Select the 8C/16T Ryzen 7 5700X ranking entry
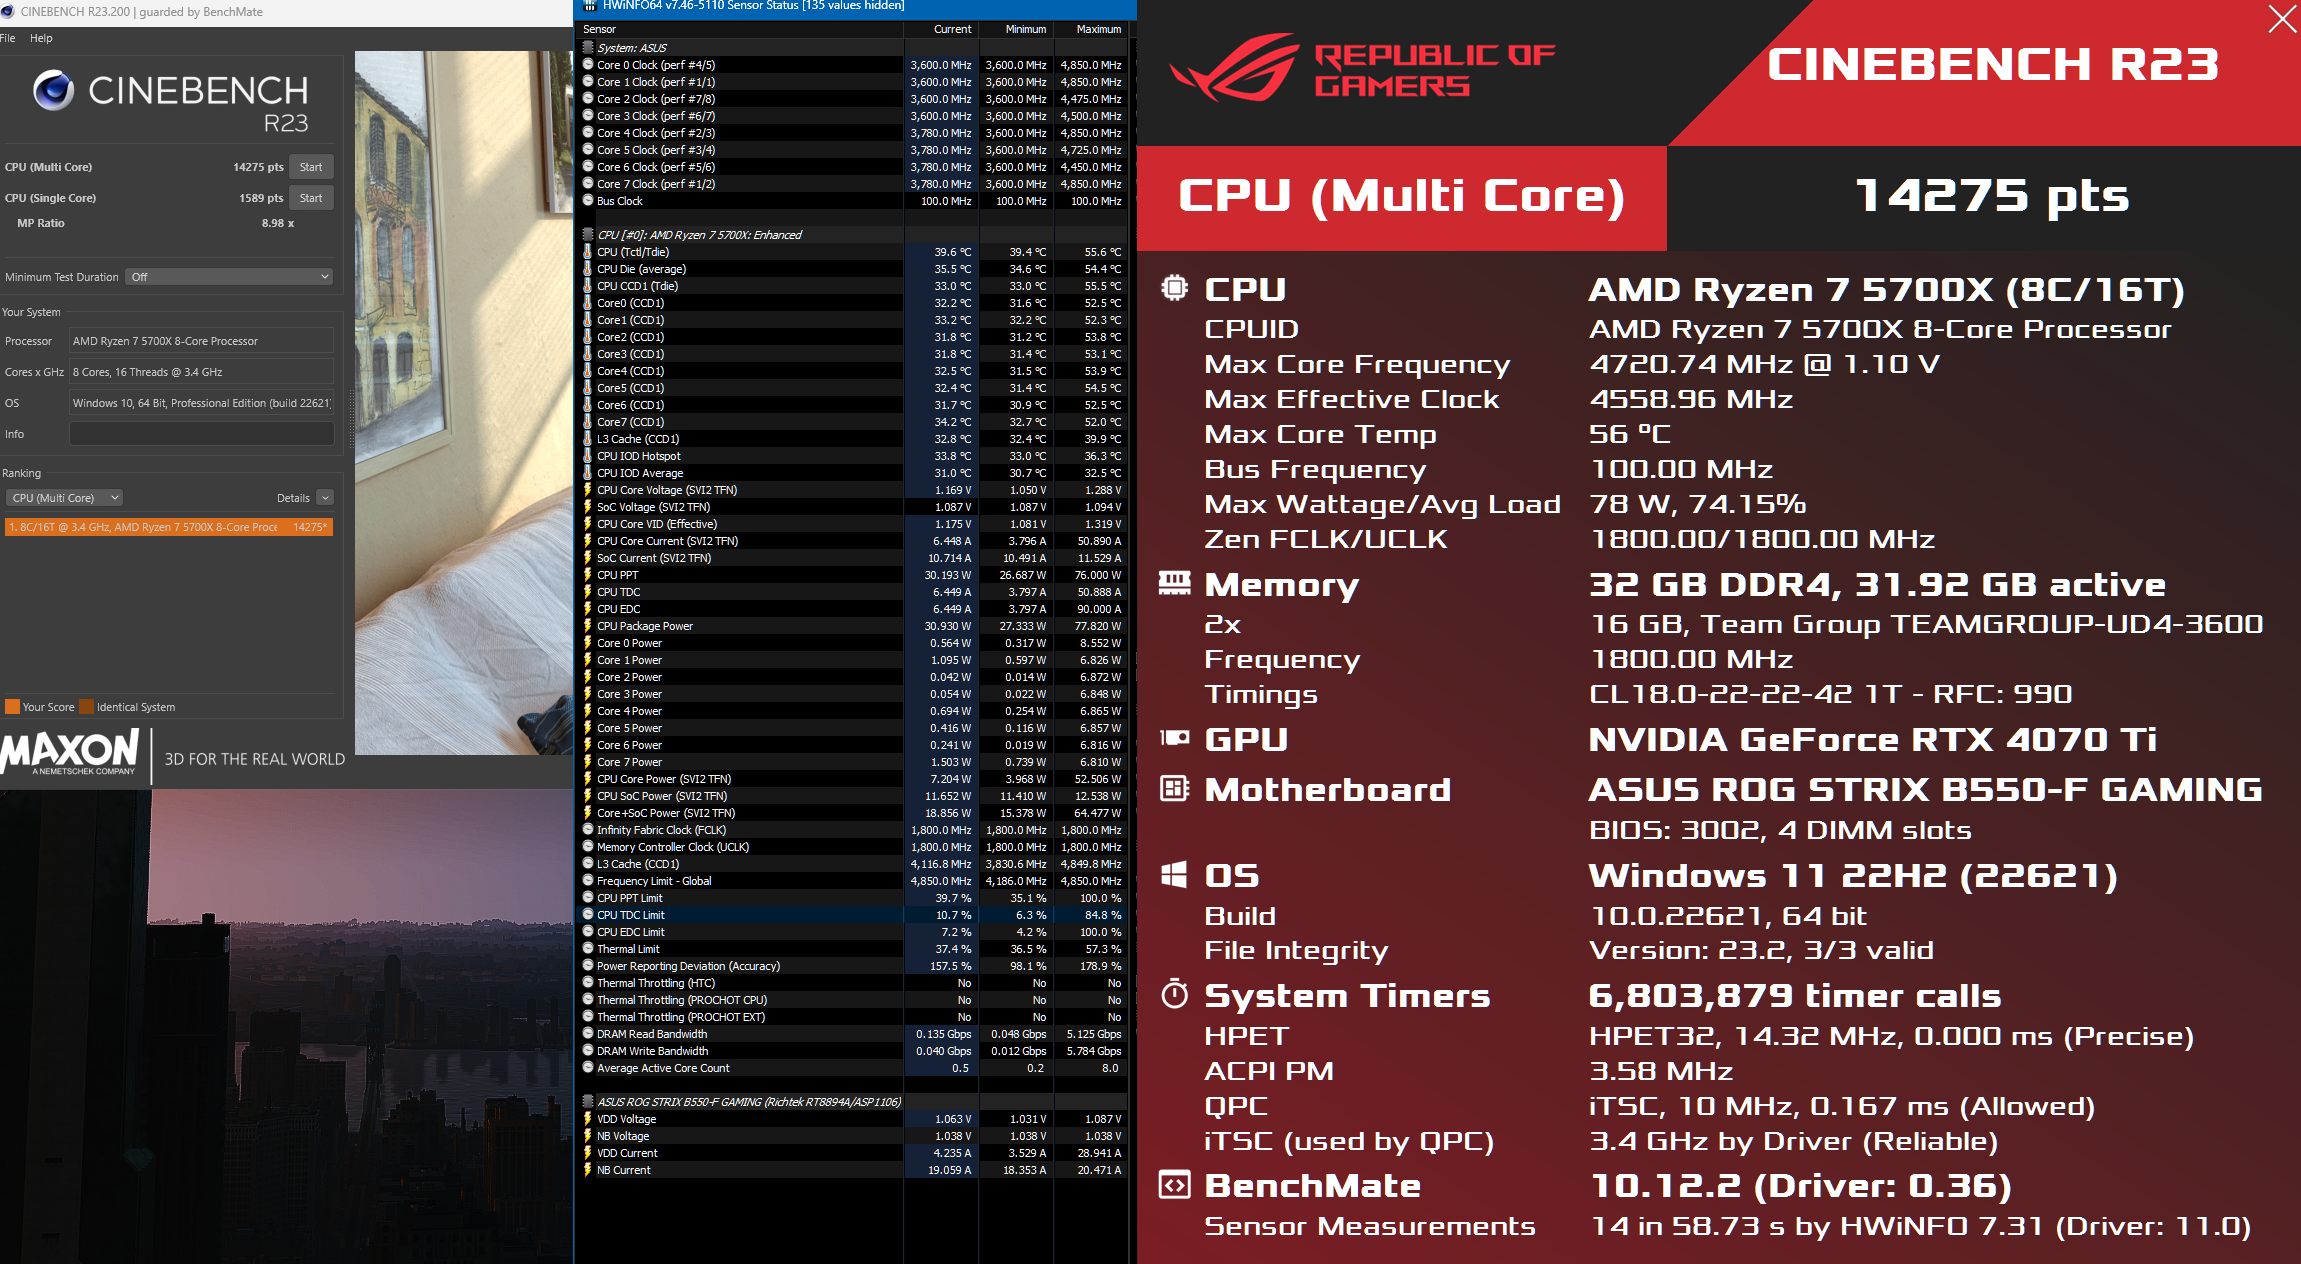The height and width of the screenshot is (1264, 2301). click(169, 527)
